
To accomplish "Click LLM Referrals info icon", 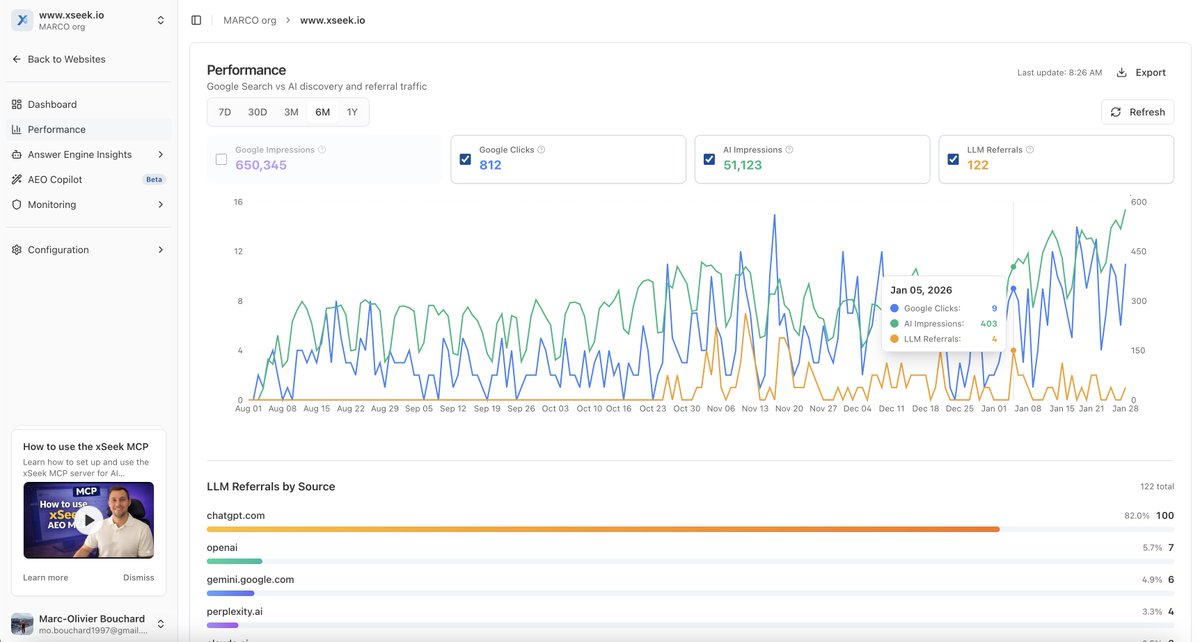I will point(1030,150).
